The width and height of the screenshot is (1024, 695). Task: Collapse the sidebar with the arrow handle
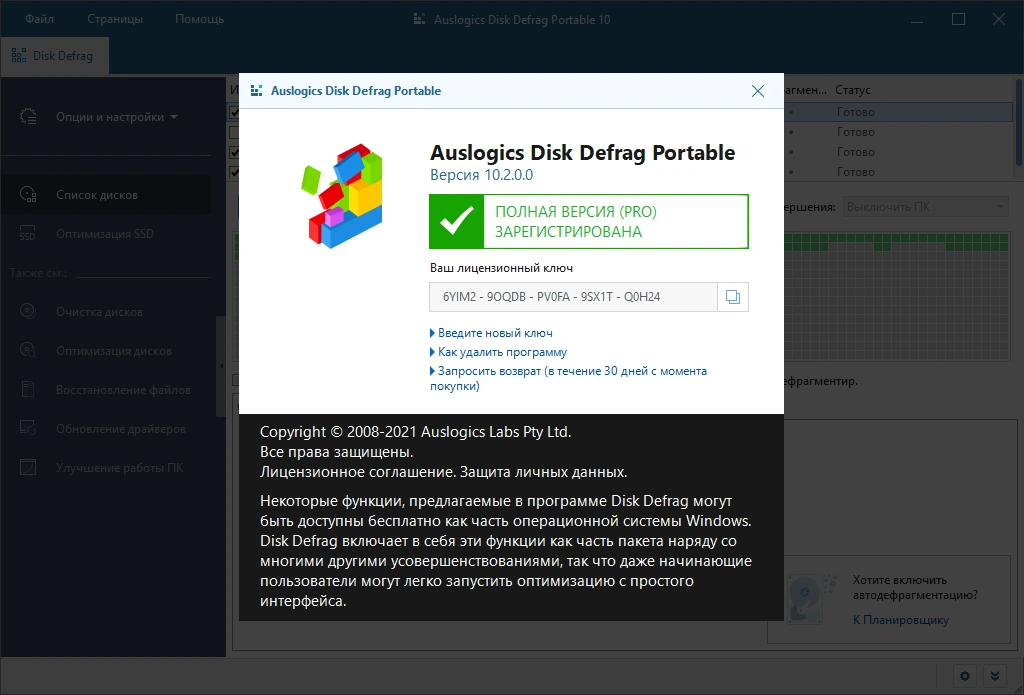tap(221, 366)
